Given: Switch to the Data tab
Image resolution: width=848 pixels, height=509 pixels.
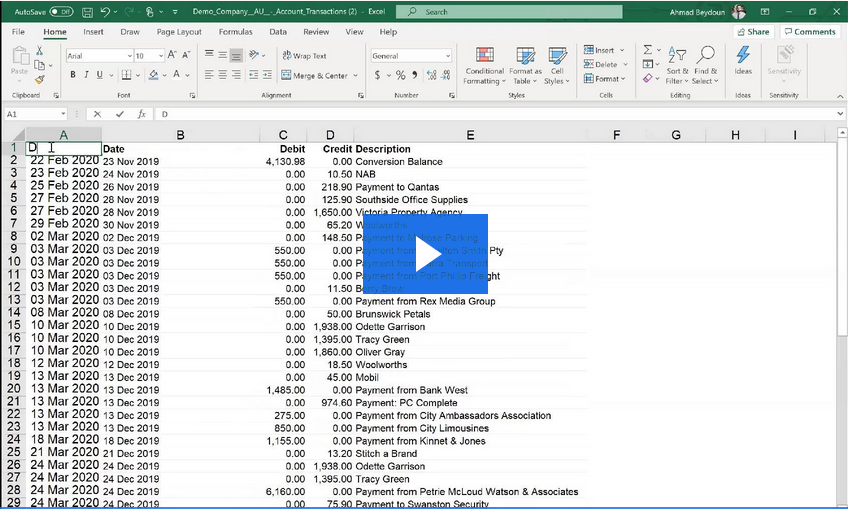Looking at the screenshot, I should click(278, 32).
